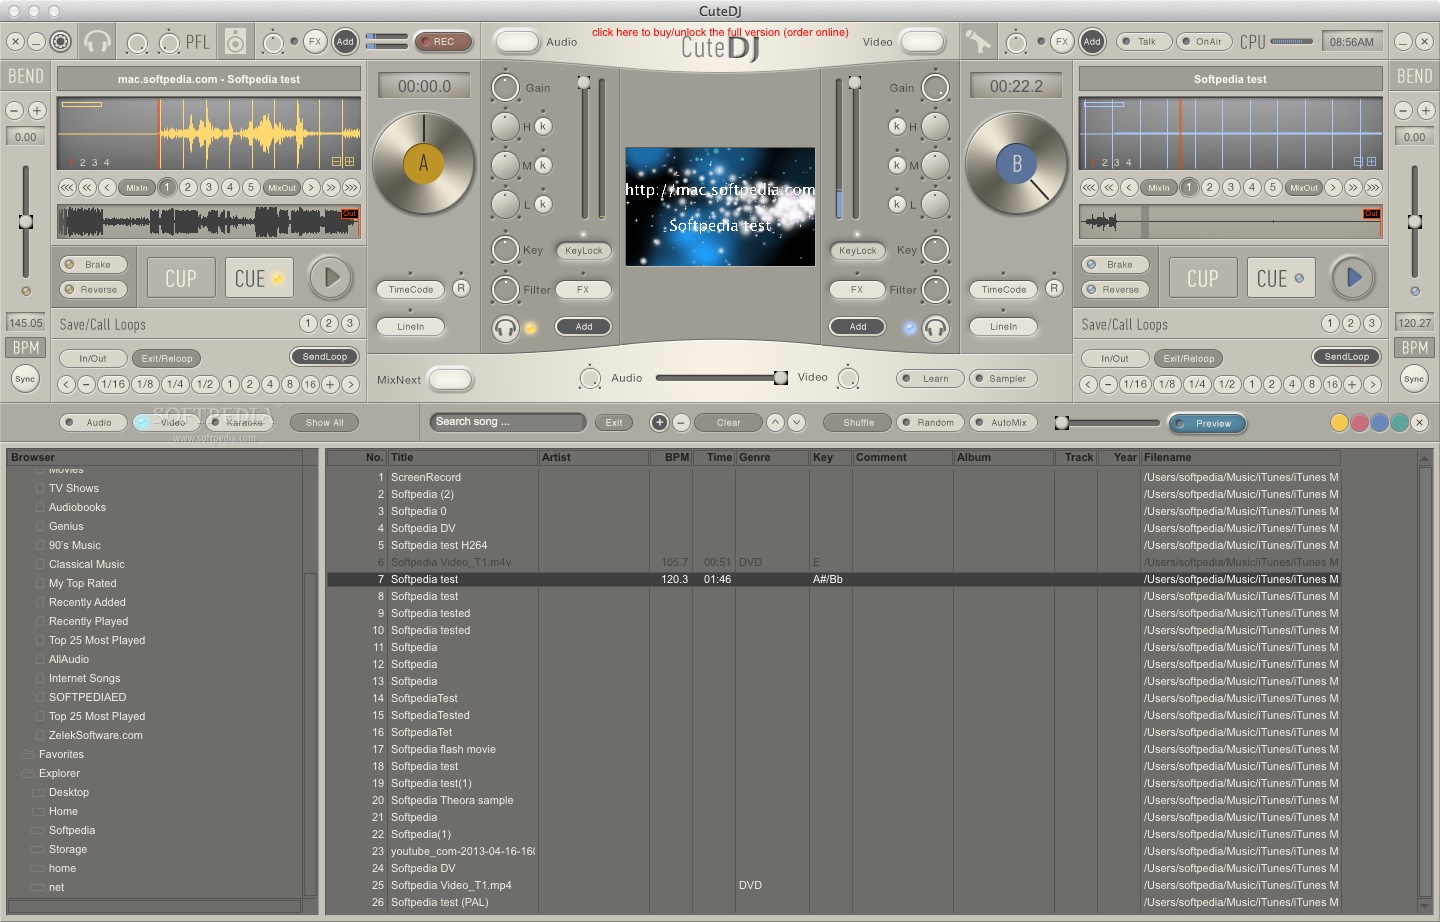The height and width of the screenshot is (922, 1440).
Task: Click the Shuffle button
Action: point(858,423)
